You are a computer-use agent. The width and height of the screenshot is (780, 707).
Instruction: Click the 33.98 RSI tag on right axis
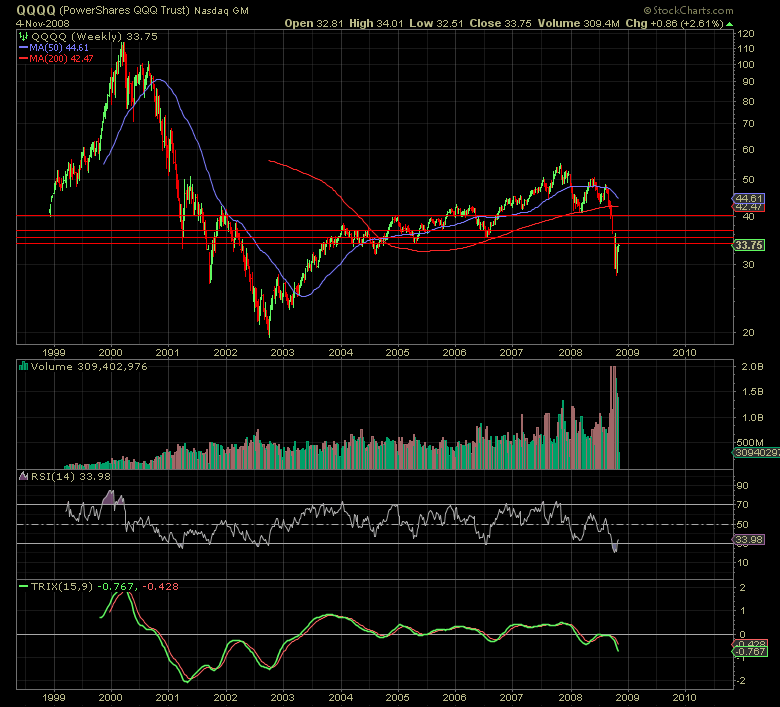pos(749,540)
